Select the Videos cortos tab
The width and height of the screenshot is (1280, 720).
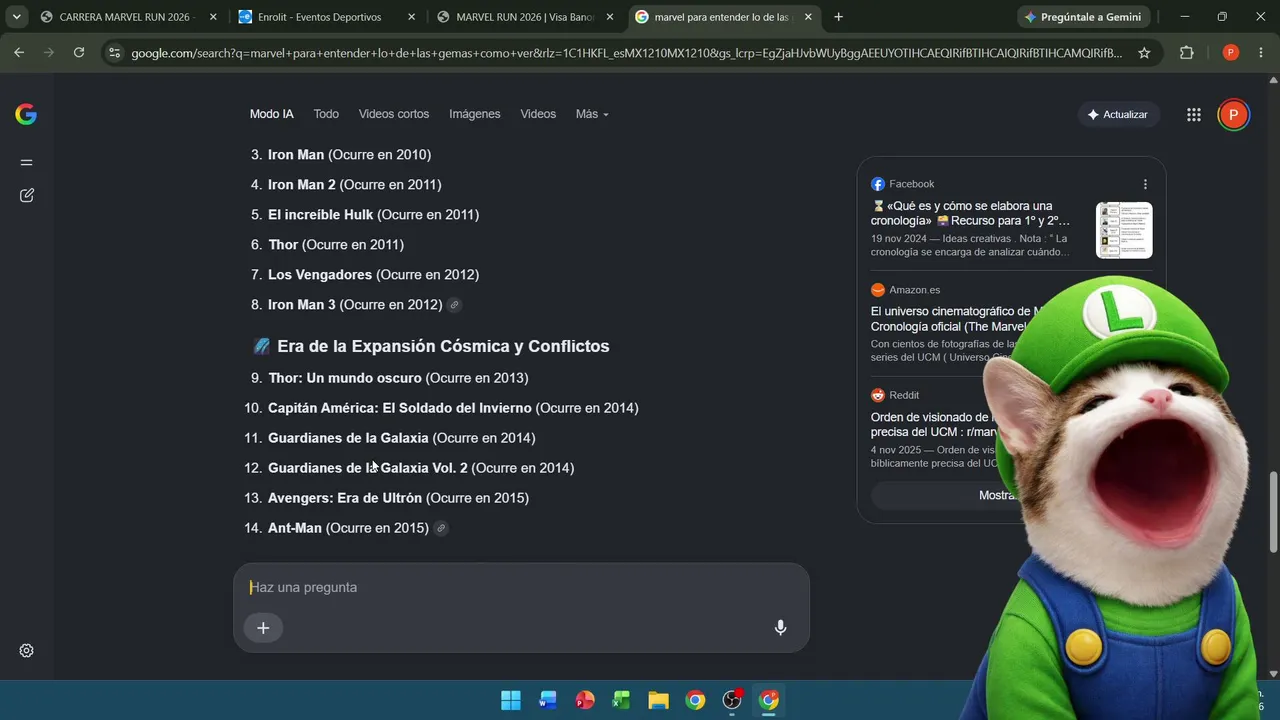[394, 114]
